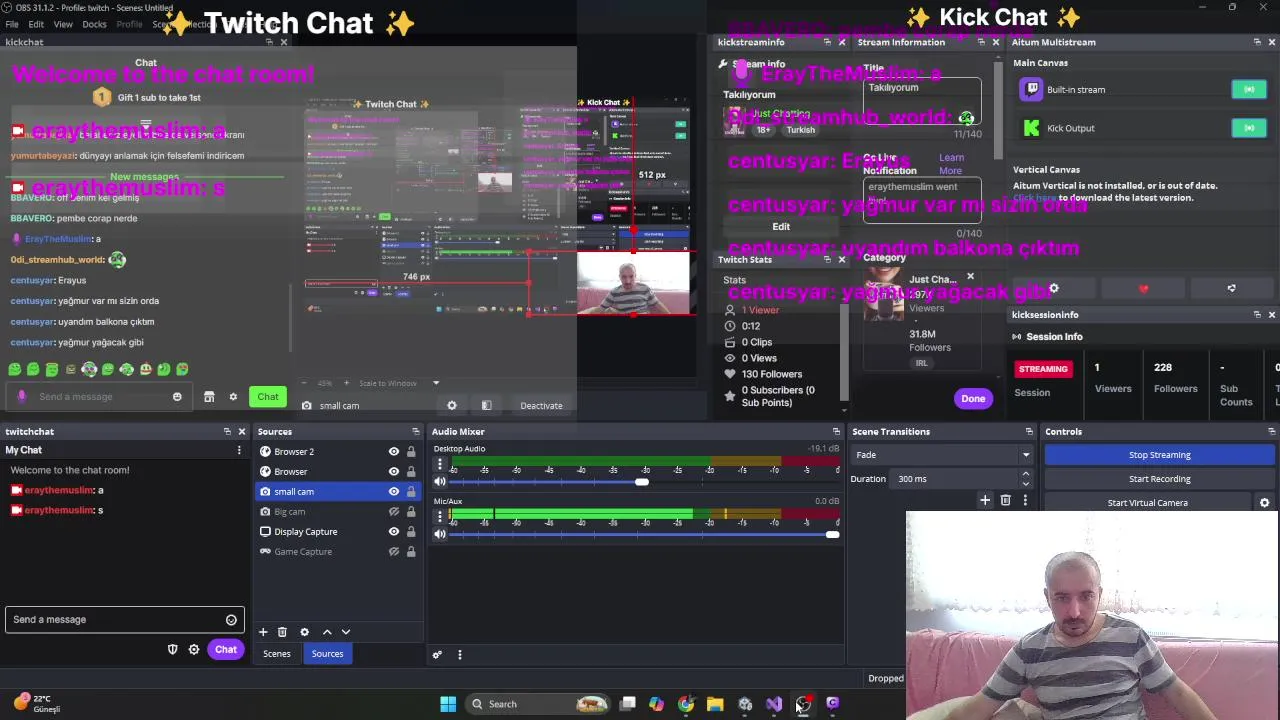Toggle the Kick Output stream
The width and height of the screenshot is (1280, 720).
pyautogui.click(x=1249, y=128)
